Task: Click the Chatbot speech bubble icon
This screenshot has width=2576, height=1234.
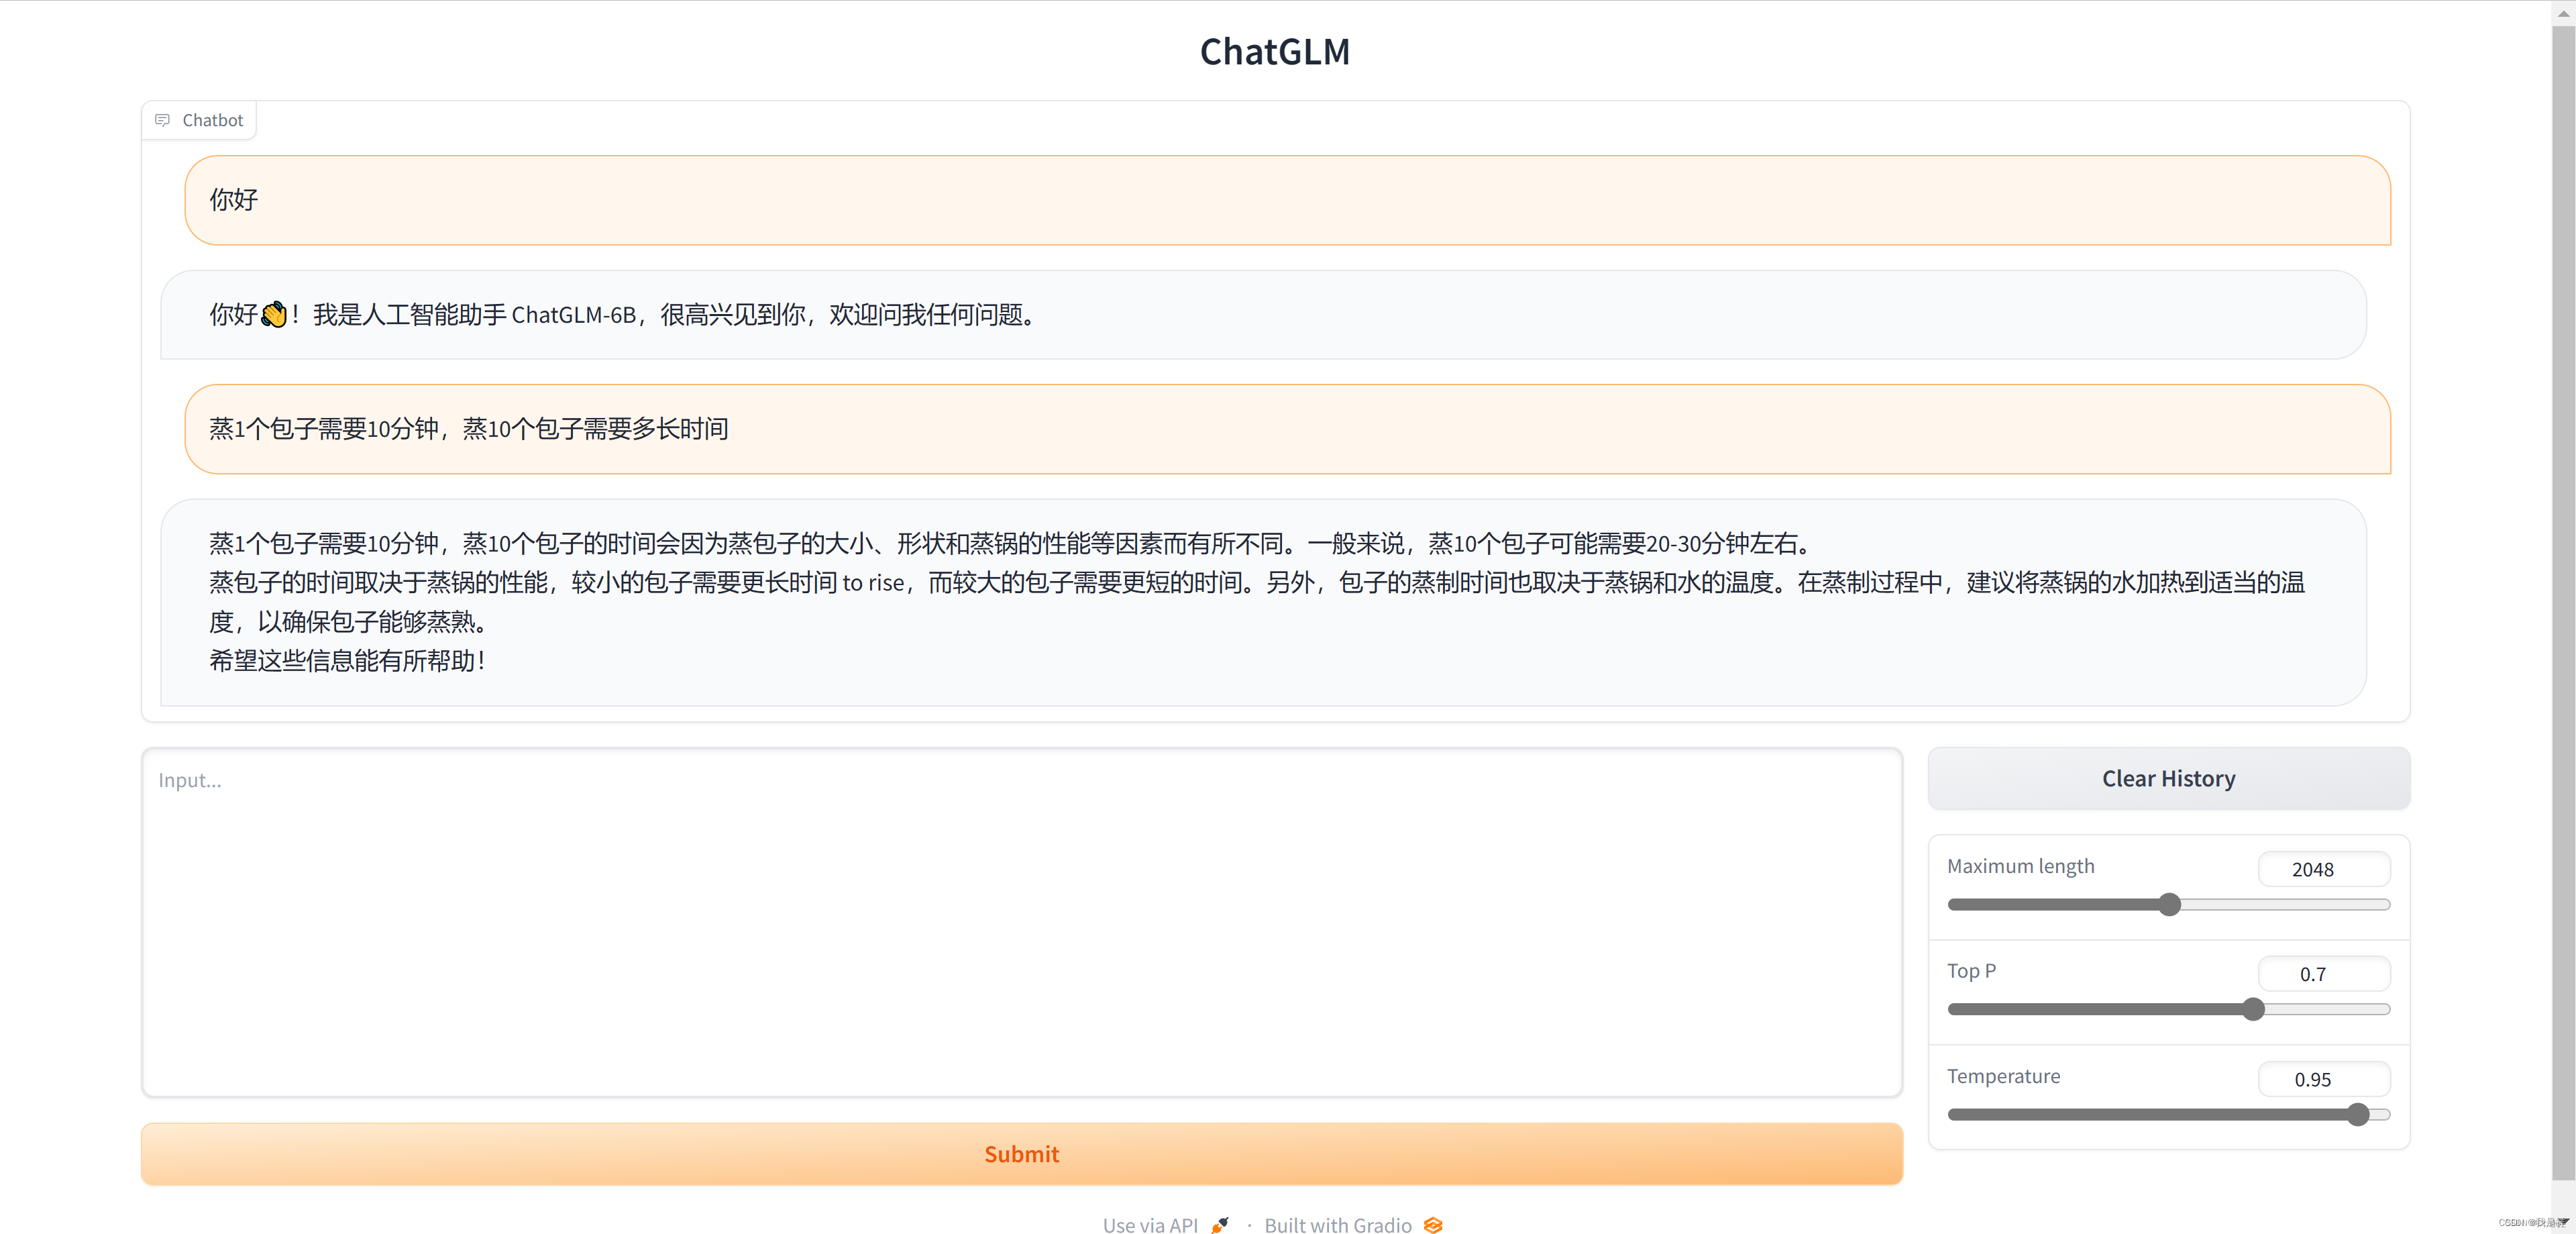Action: point(162,120)
